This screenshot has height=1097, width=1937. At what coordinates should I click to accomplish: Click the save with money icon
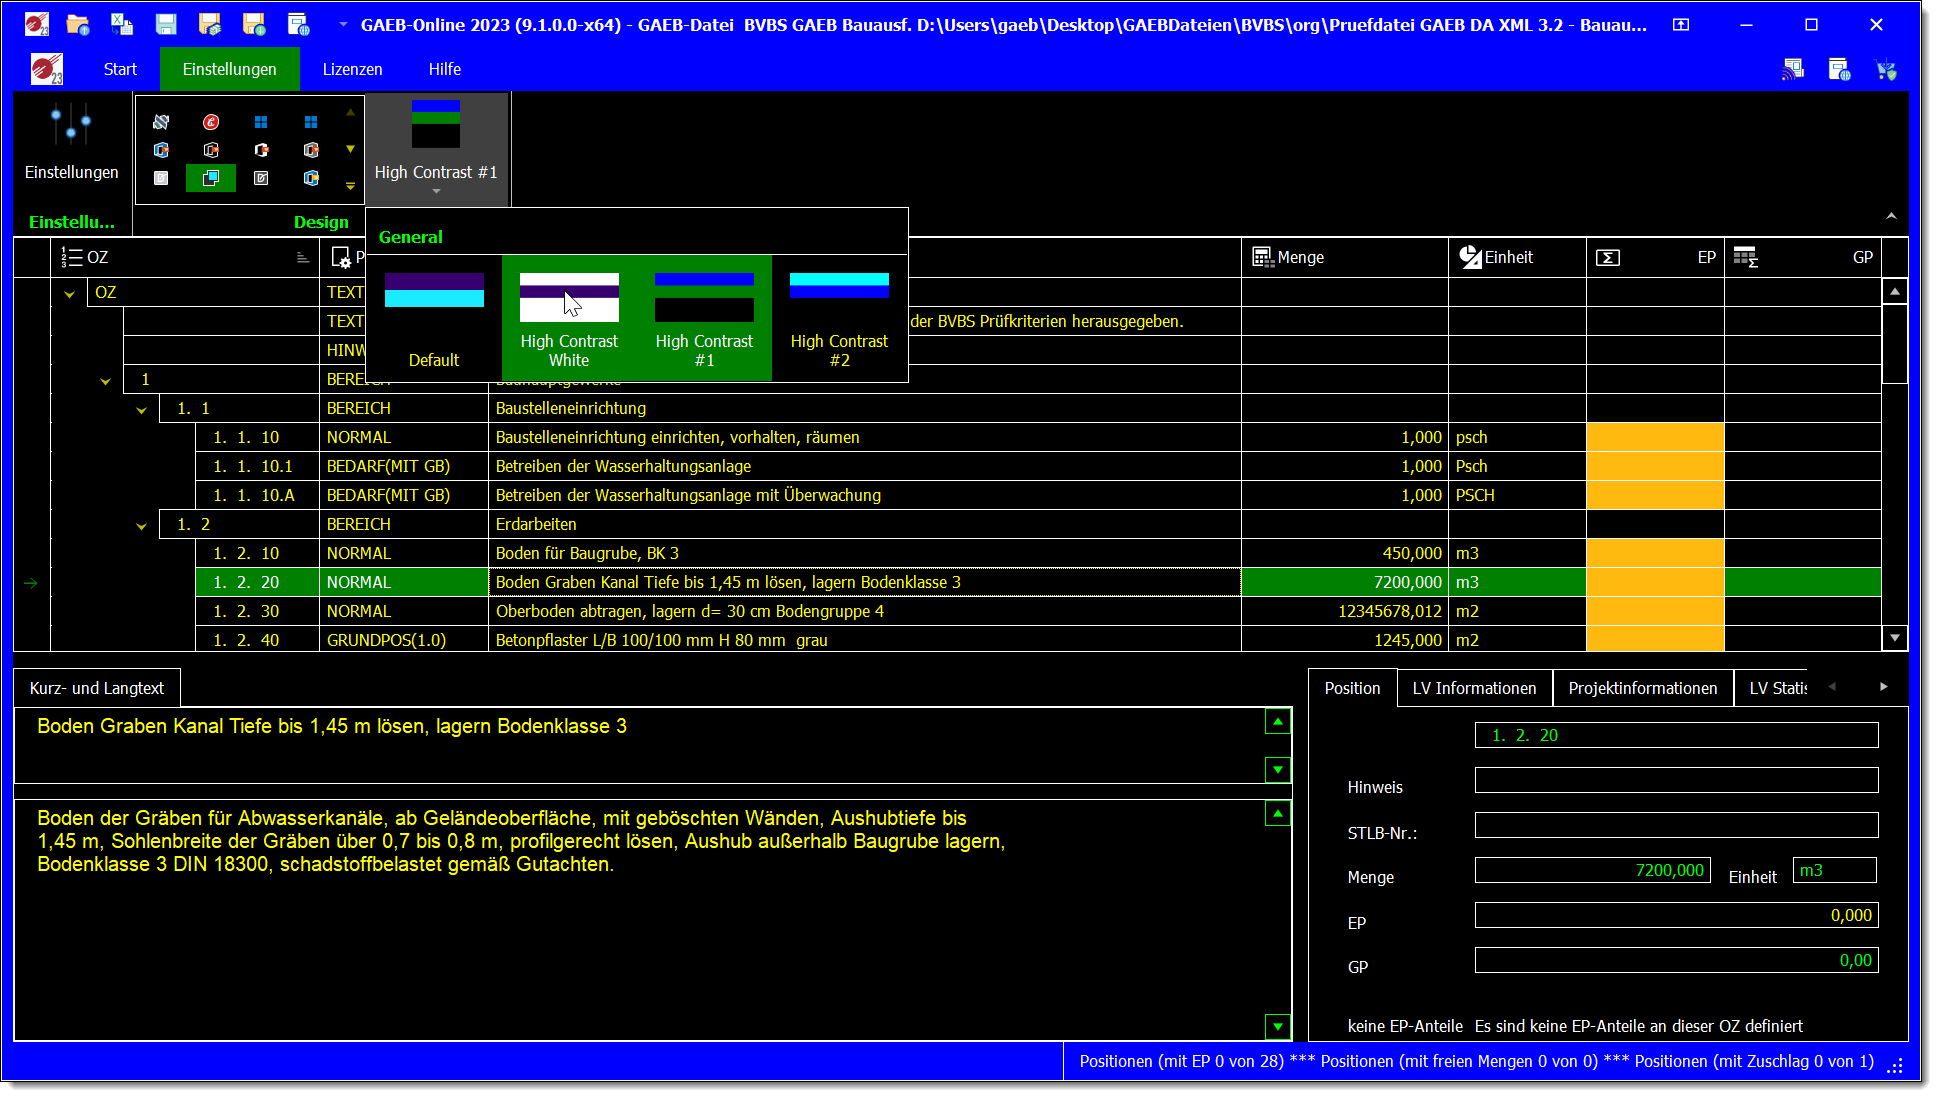click(210, 24)
